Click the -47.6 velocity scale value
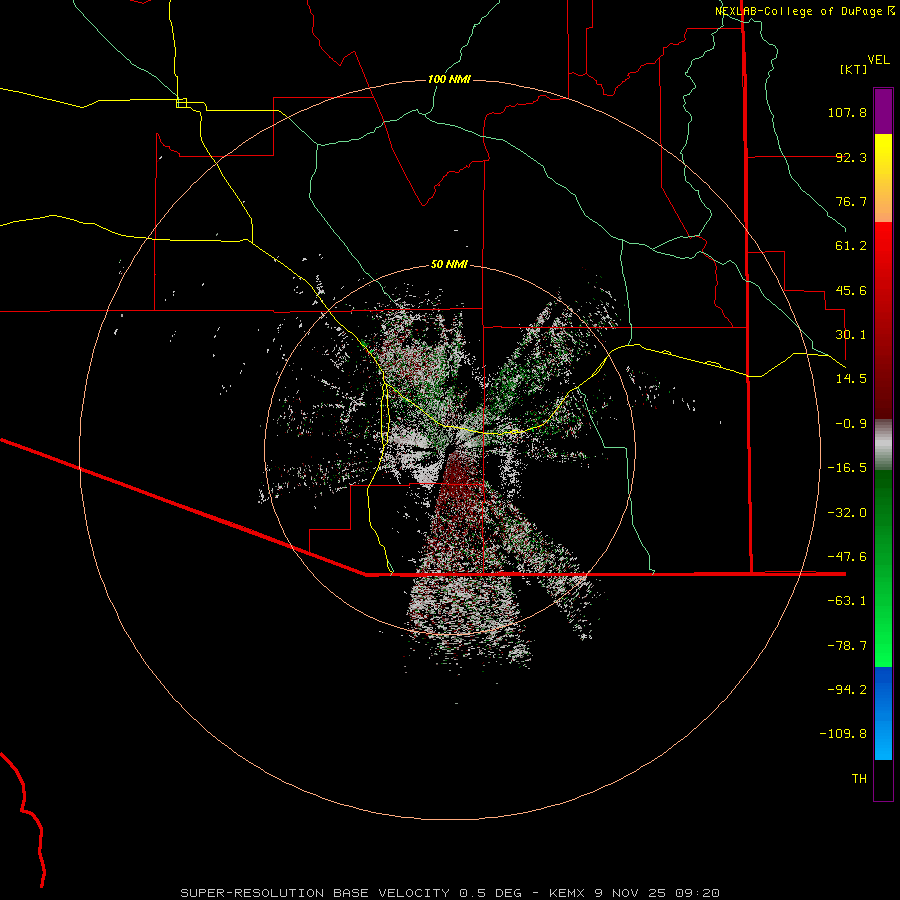 coord(847,557)
